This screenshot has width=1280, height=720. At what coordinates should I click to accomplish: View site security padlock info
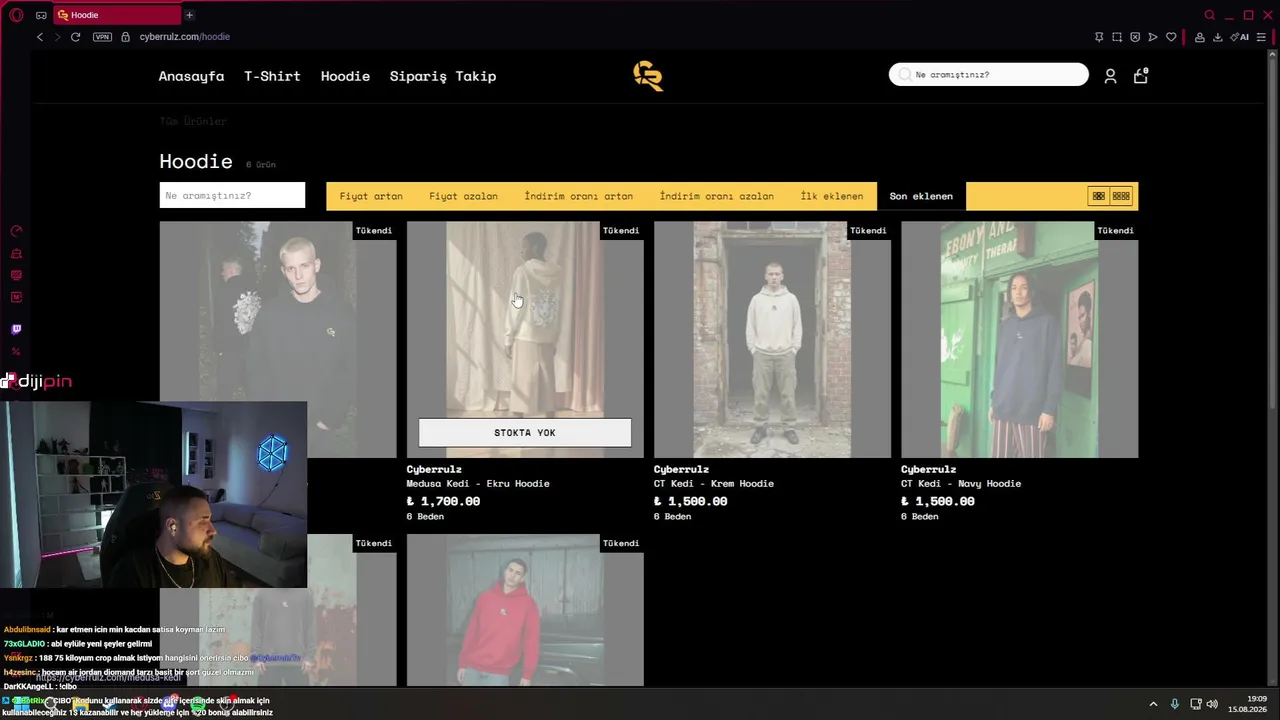tap(125, 37)
